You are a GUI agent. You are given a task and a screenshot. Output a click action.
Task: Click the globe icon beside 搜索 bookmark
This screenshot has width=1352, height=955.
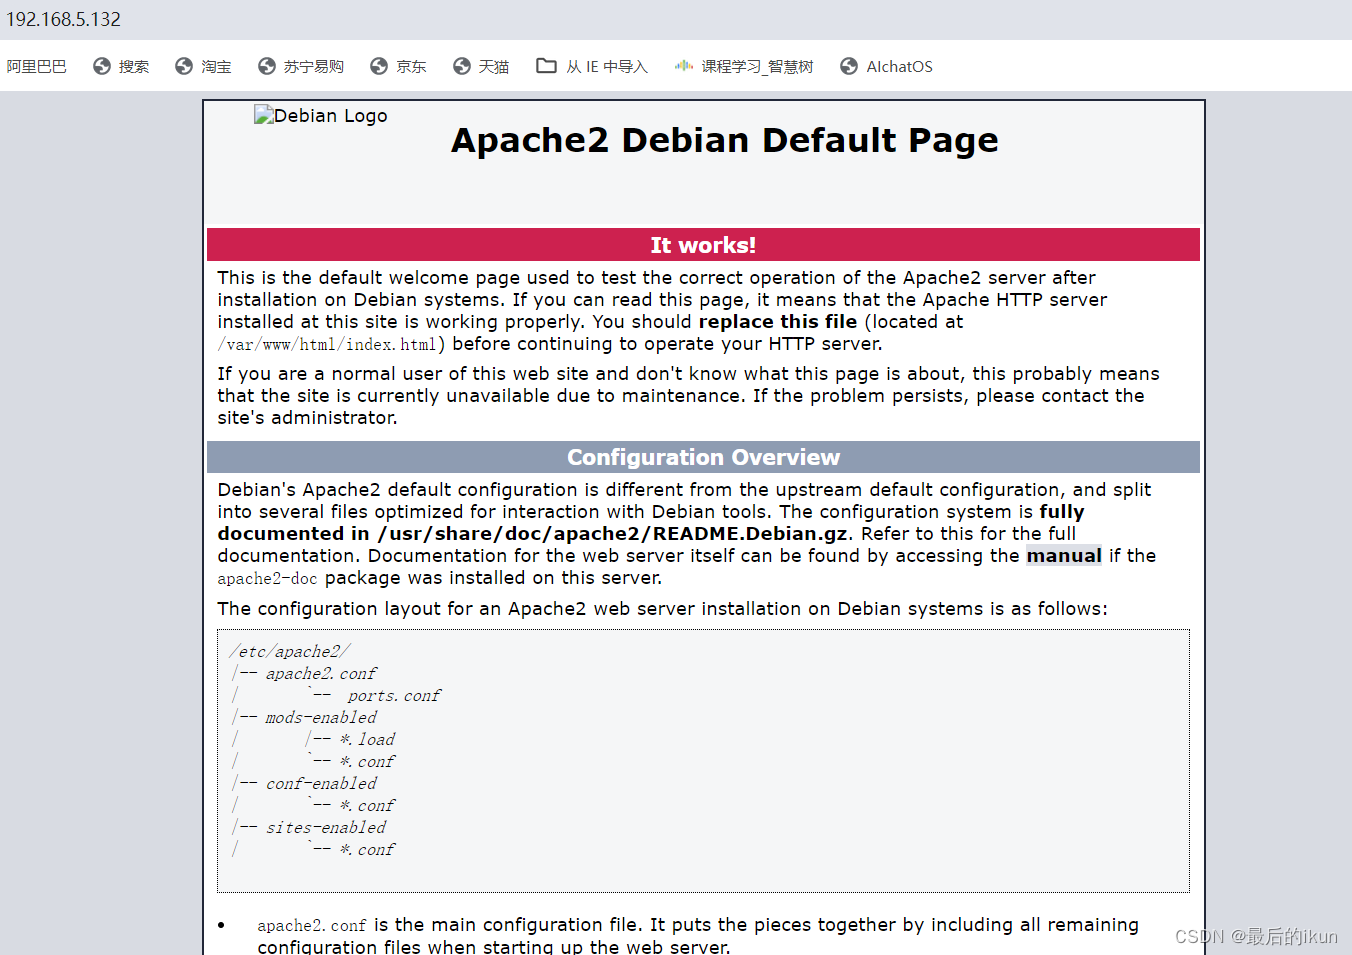click(x=102, y=66)
